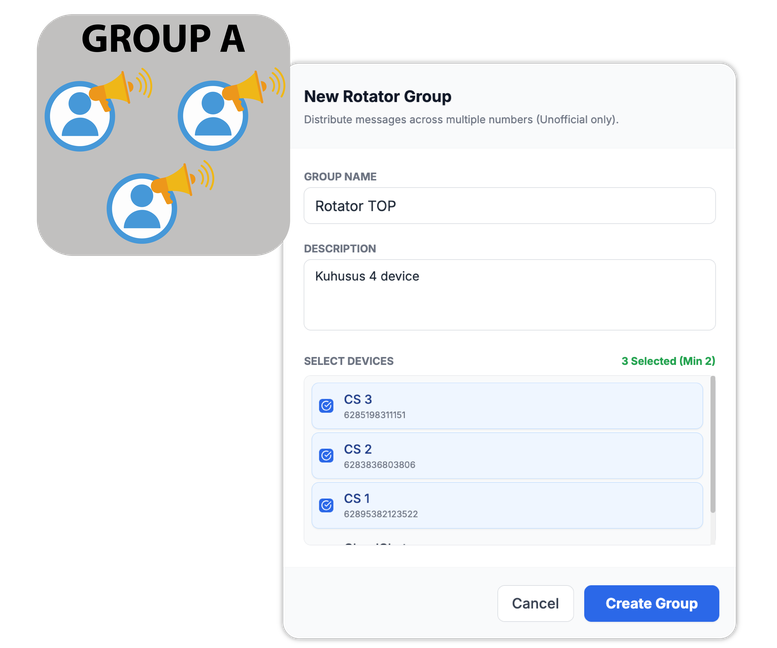Screen dimensions: 777x648
Task: Click the Group Name field containing Rotator TOP
Action: 509,206
